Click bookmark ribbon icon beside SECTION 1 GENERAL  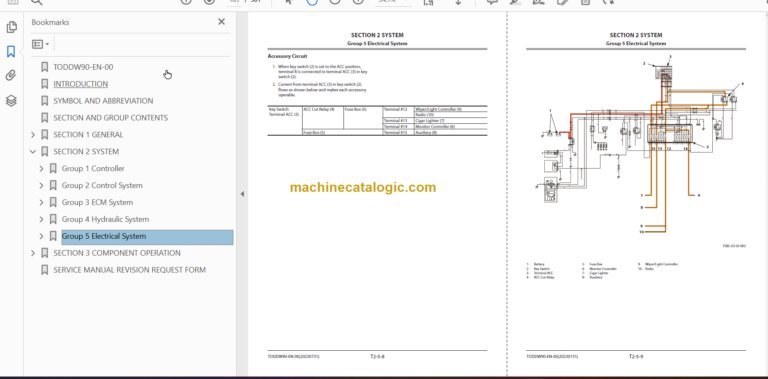point(45,135)
